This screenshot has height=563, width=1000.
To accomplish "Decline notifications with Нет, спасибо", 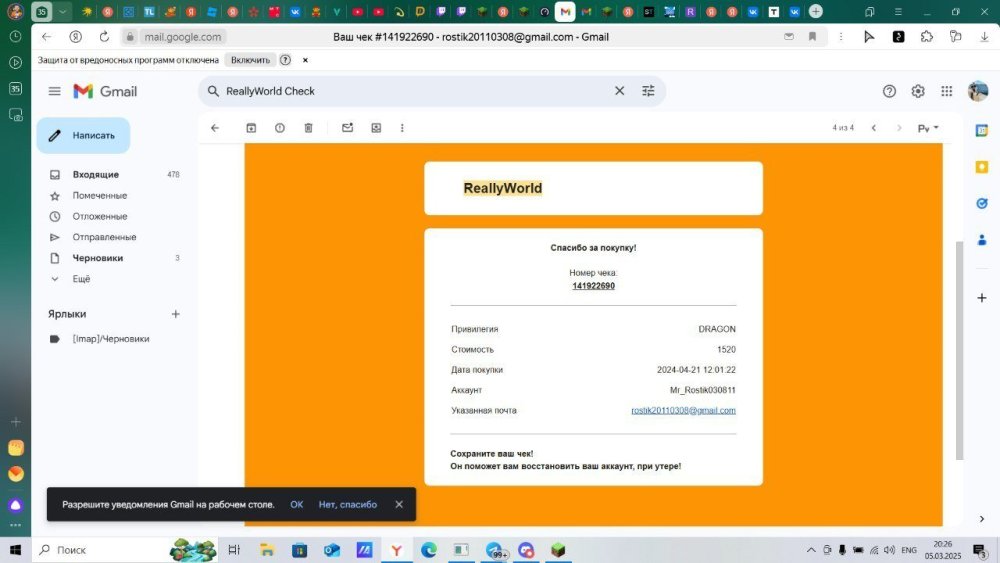I will (348, 504).
